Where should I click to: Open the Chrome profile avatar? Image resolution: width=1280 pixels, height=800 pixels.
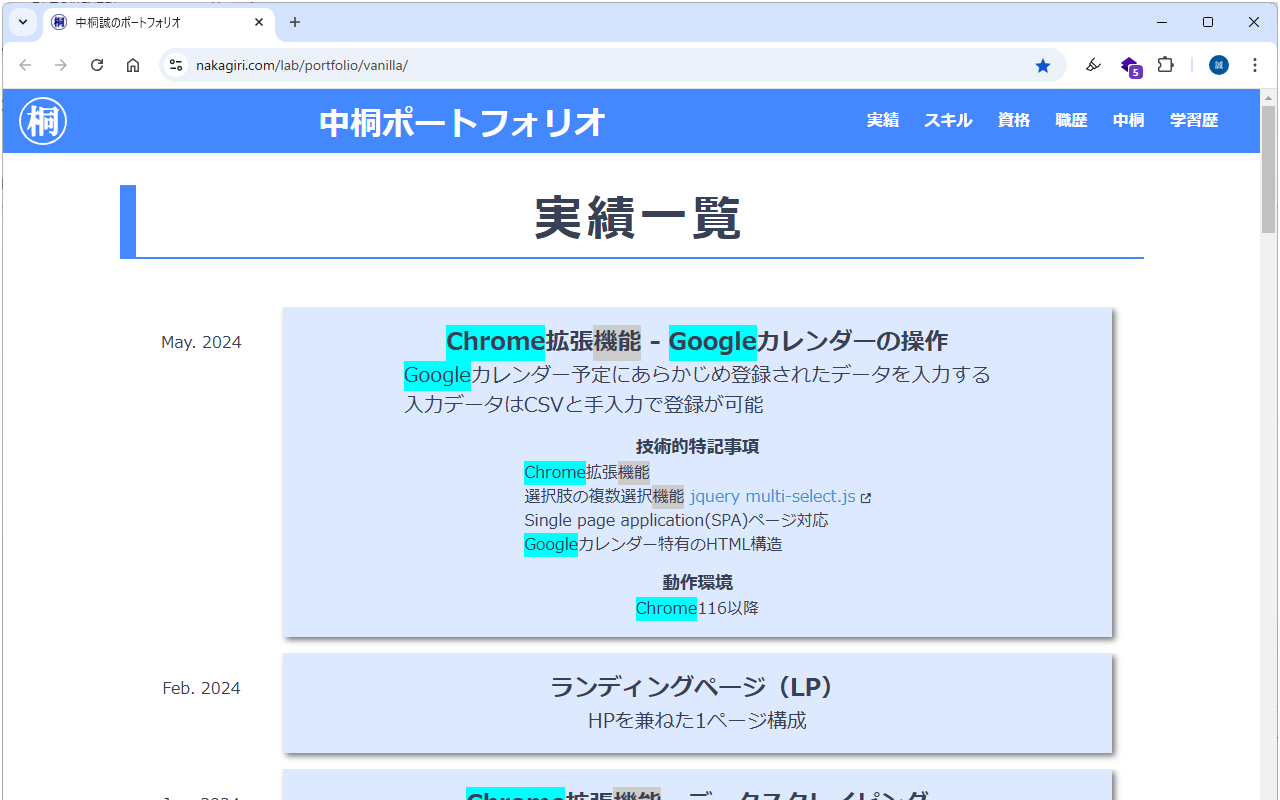1218,65
